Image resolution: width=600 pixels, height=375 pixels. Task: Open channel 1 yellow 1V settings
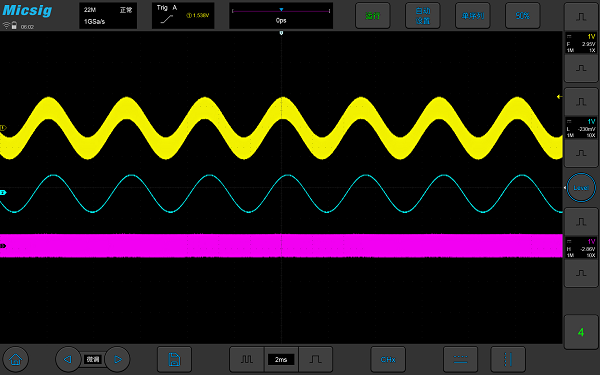point(581,43)
